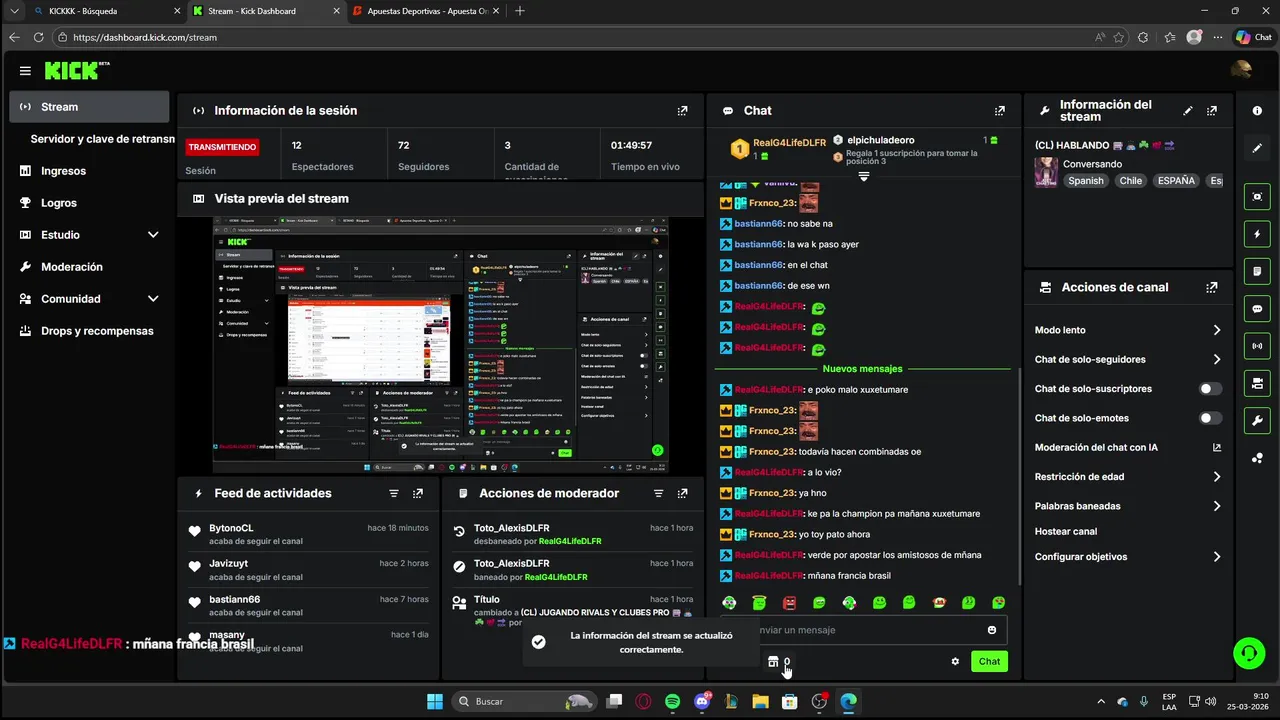Viewport: 1280px width, 720px height.
Task: Open filter options in Acciones de moderador
Action: coord(658,494)
